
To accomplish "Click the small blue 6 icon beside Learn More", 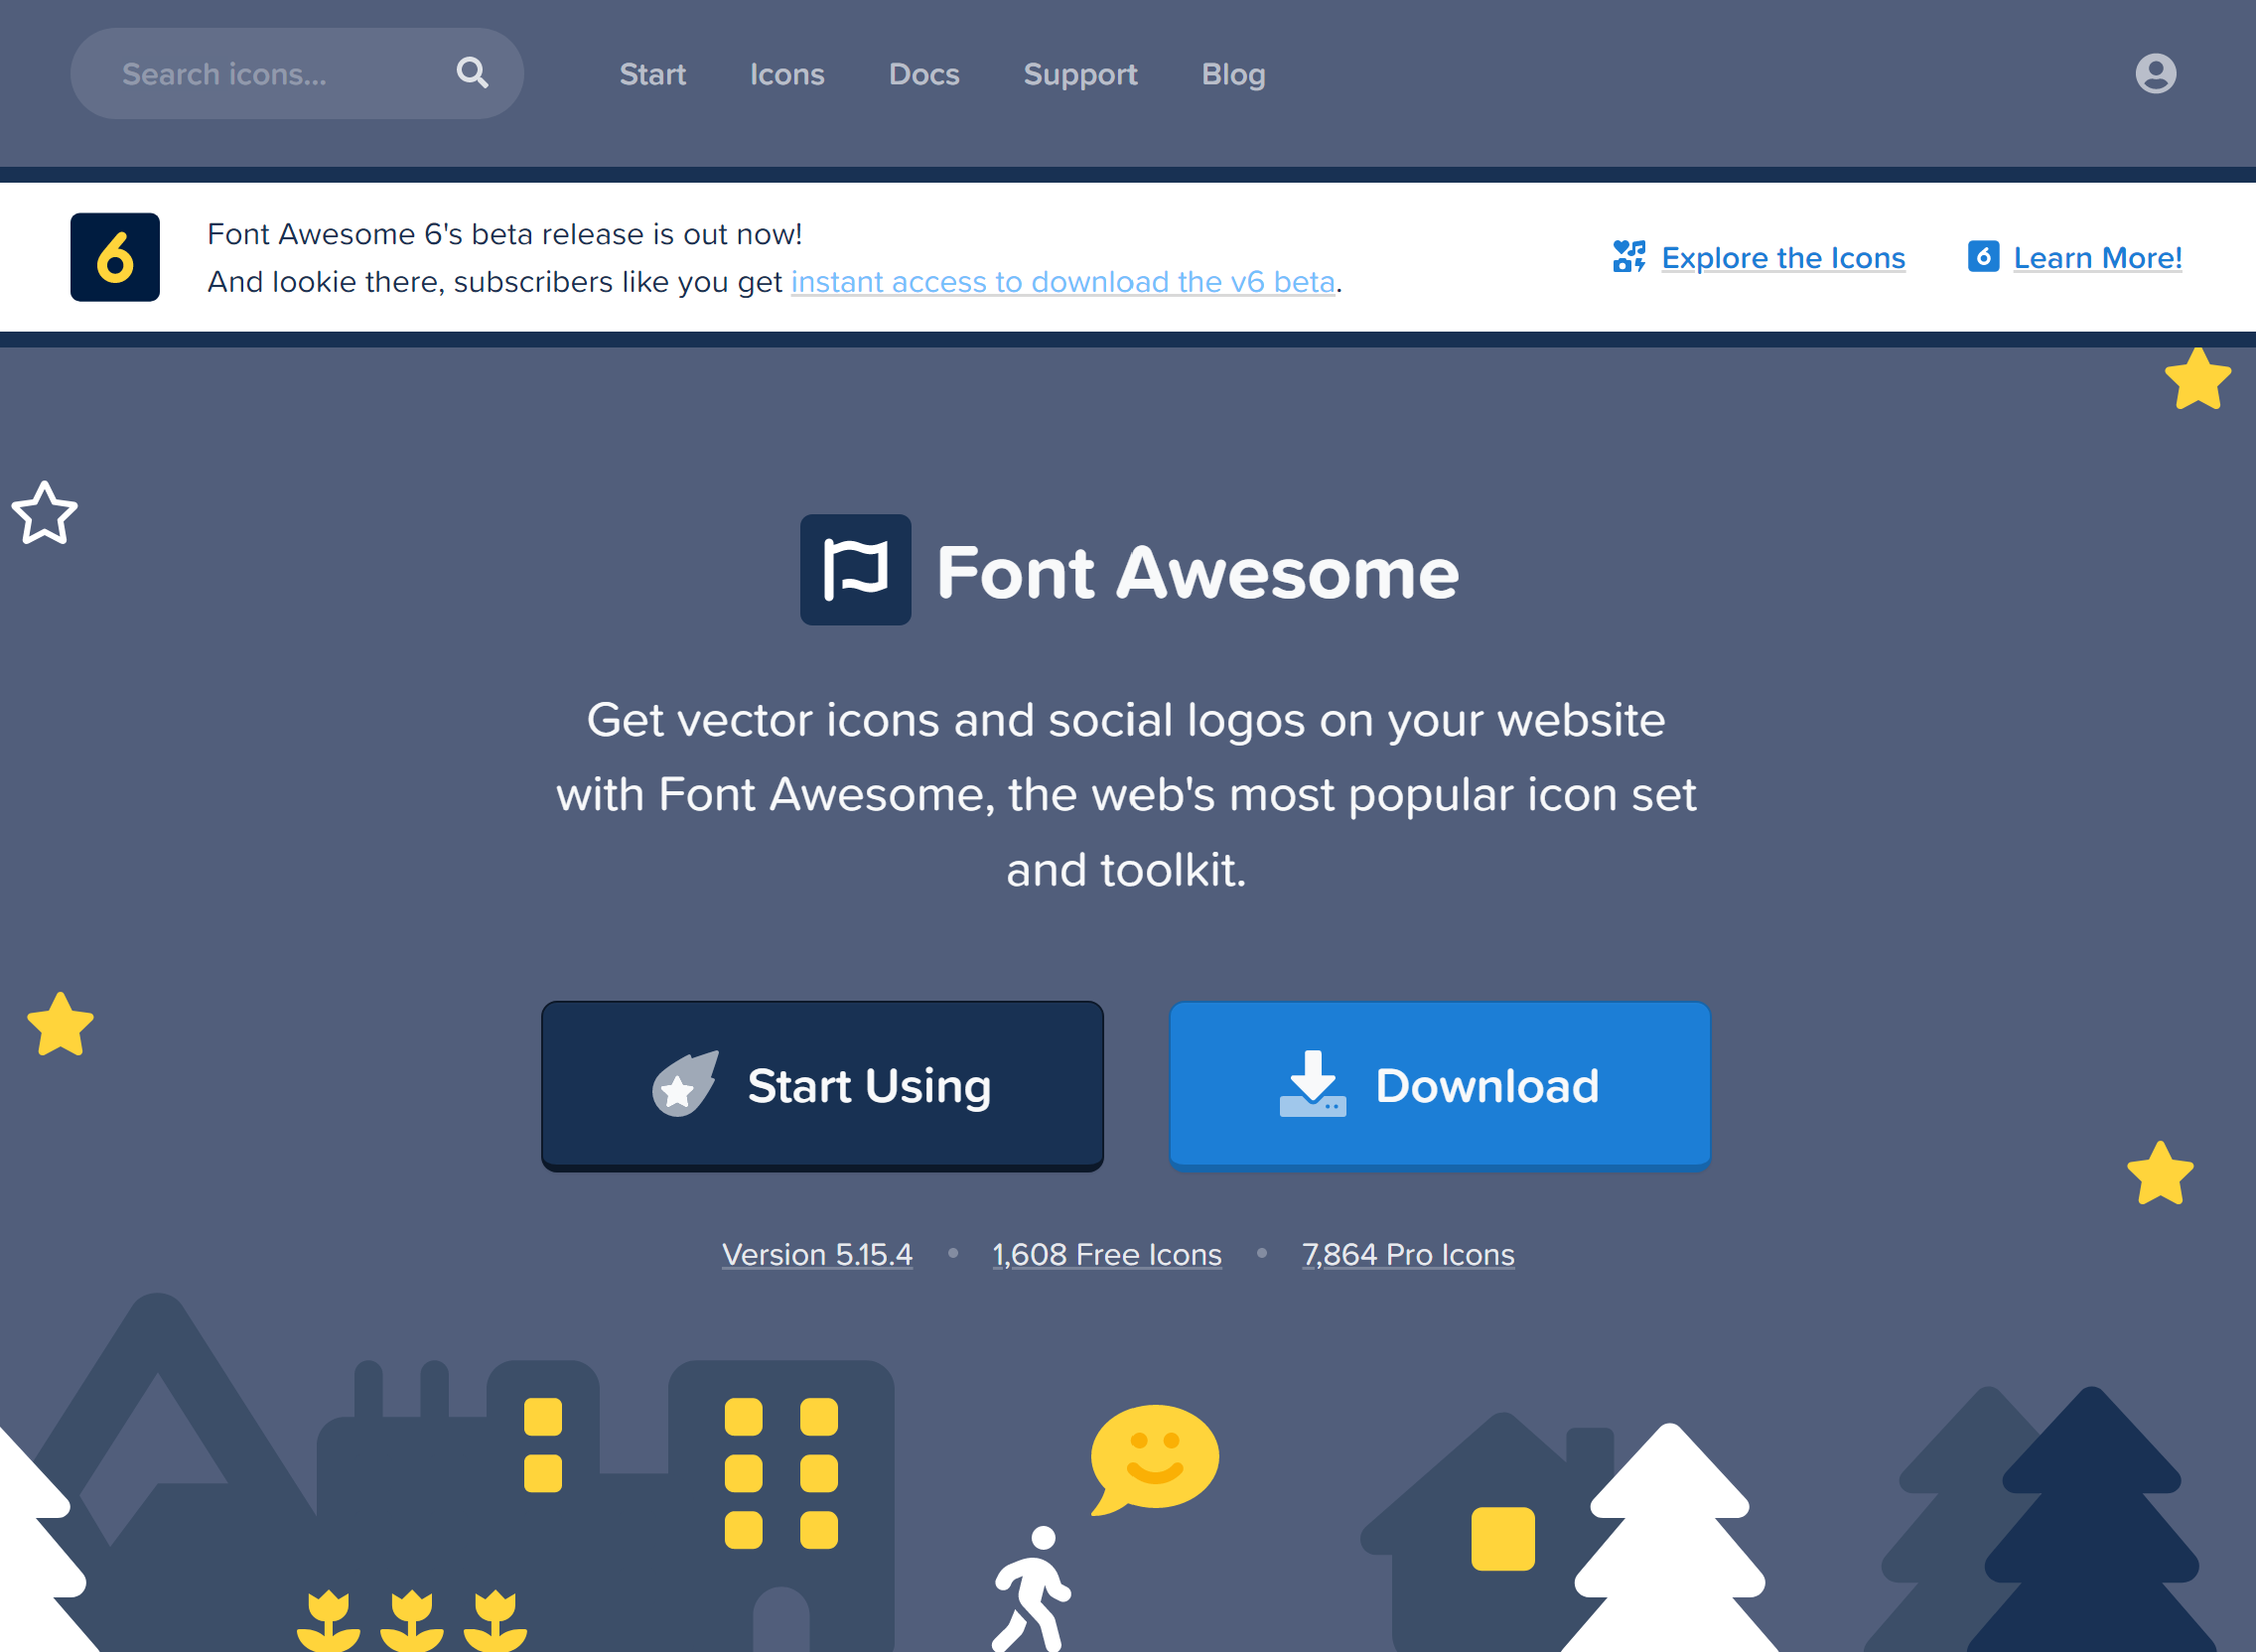I will point(1983,257).
